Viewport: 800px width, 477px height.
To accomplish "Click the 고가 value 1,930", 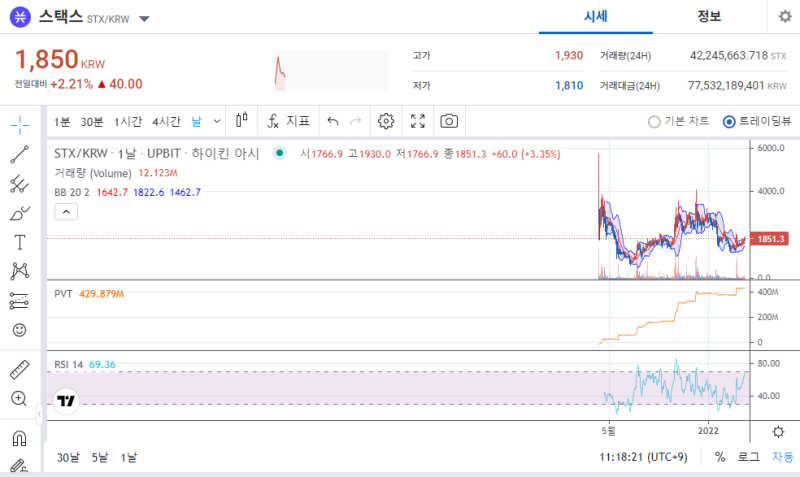I will [x=569, y=55].
